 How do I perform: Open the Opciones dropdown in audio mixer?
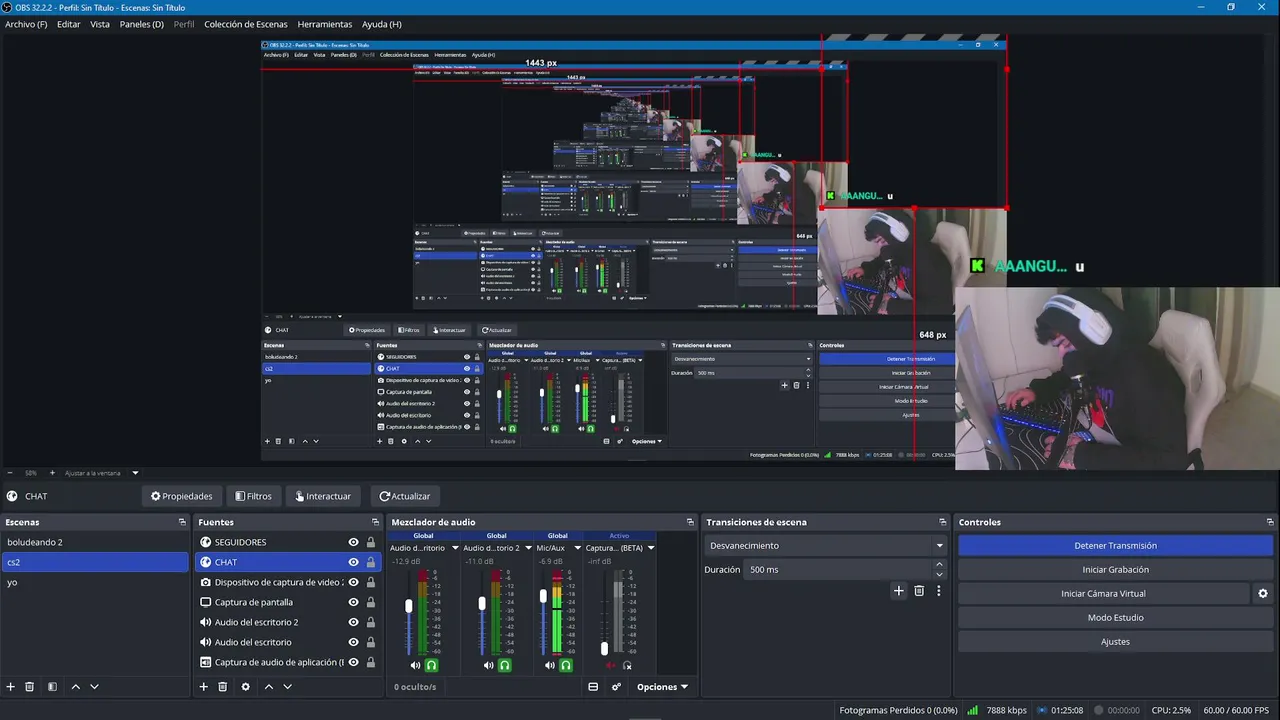(662, 687)
